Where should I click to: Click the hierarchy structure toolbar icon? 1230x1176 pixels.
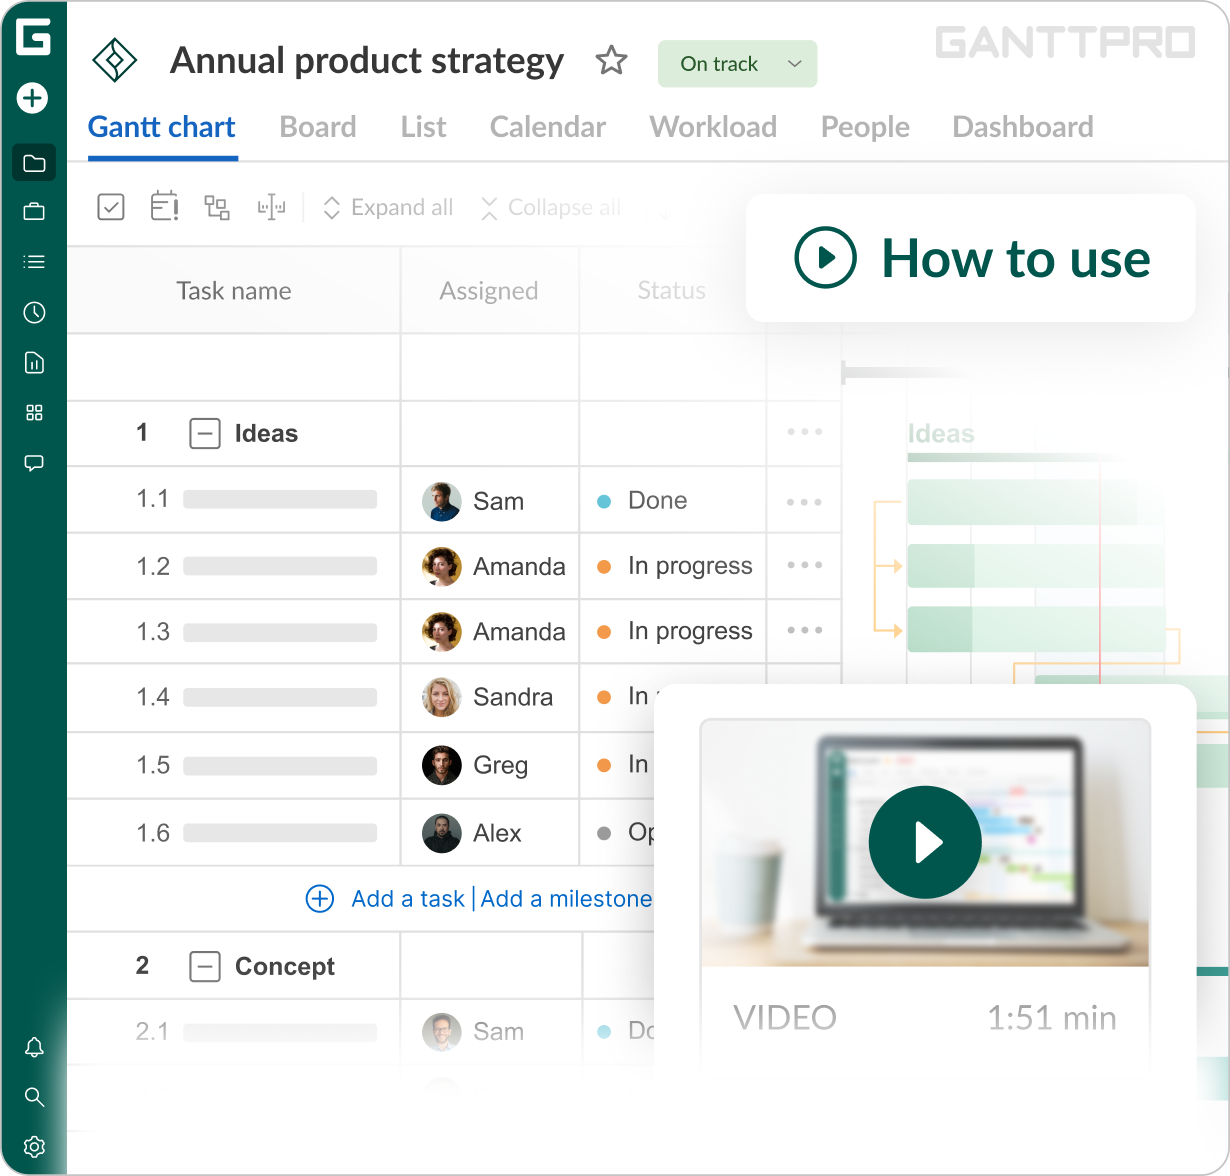(217, 207)
